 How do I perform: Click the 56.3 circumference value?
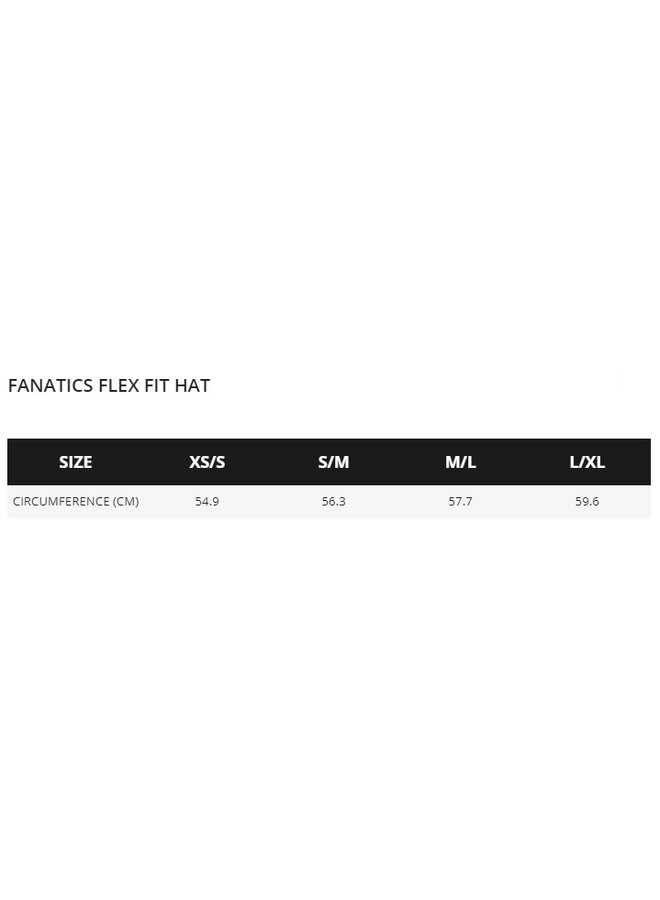tap(334, 502)
